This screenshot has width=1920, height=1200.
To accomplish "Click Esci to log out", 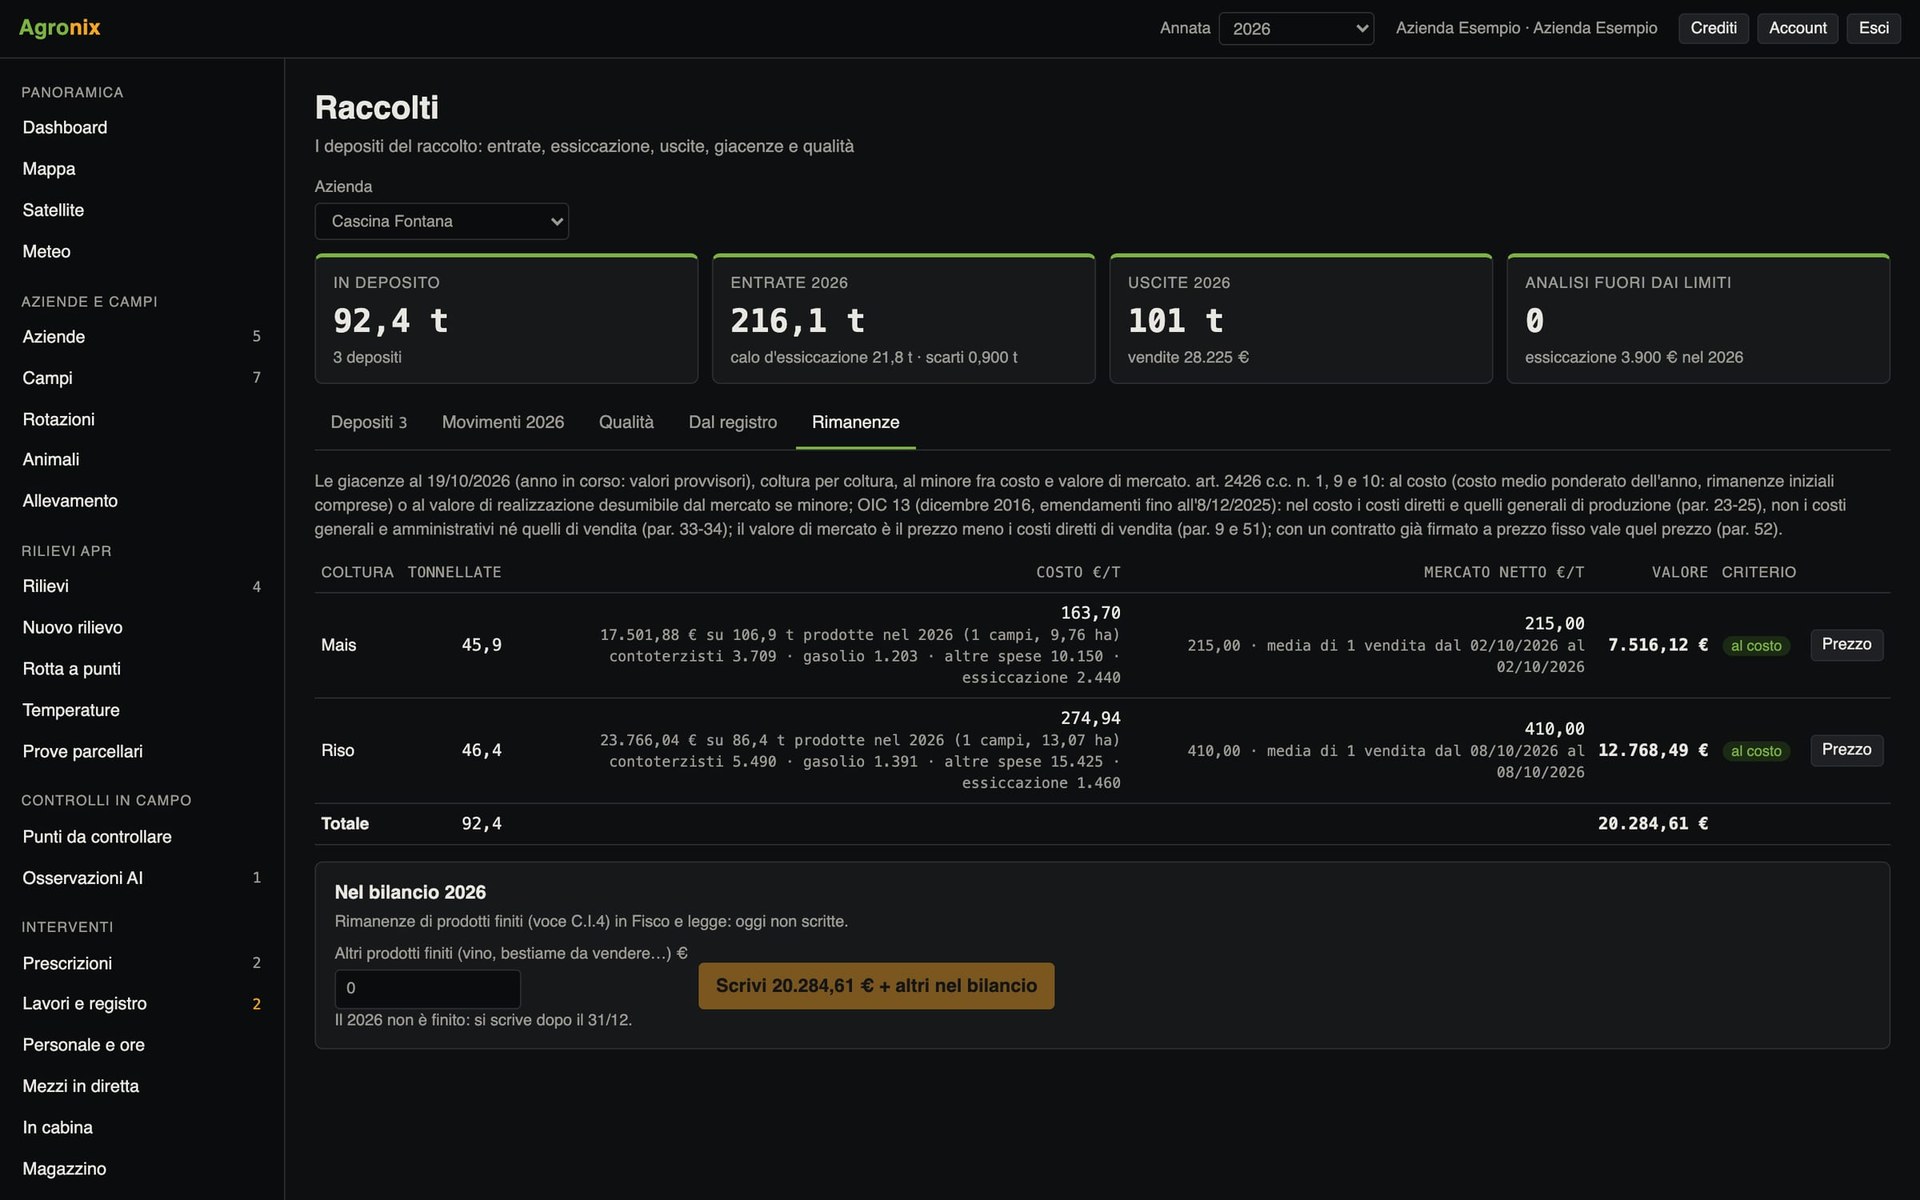I will (1873, 28).
